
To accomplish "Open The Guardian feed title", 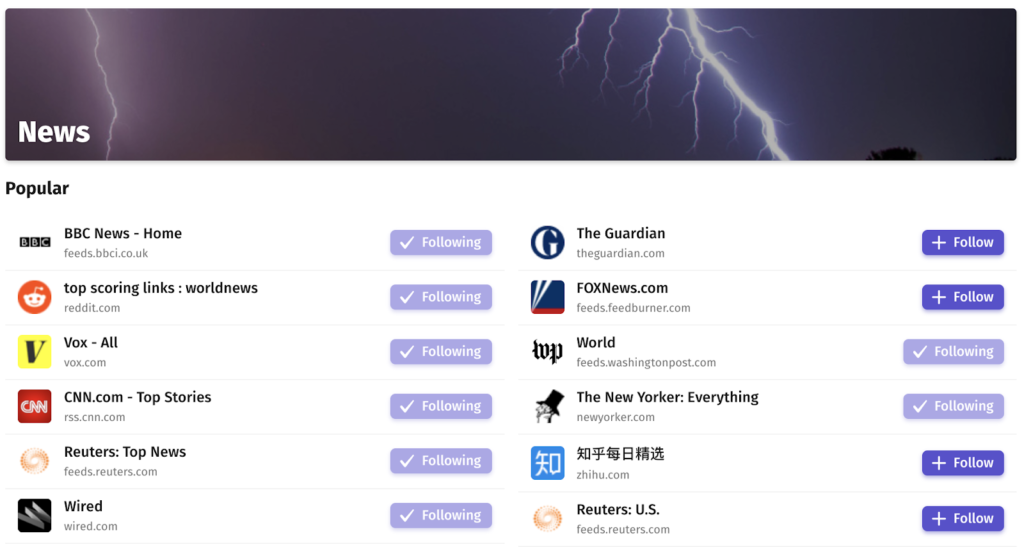I will coord(620,234).
